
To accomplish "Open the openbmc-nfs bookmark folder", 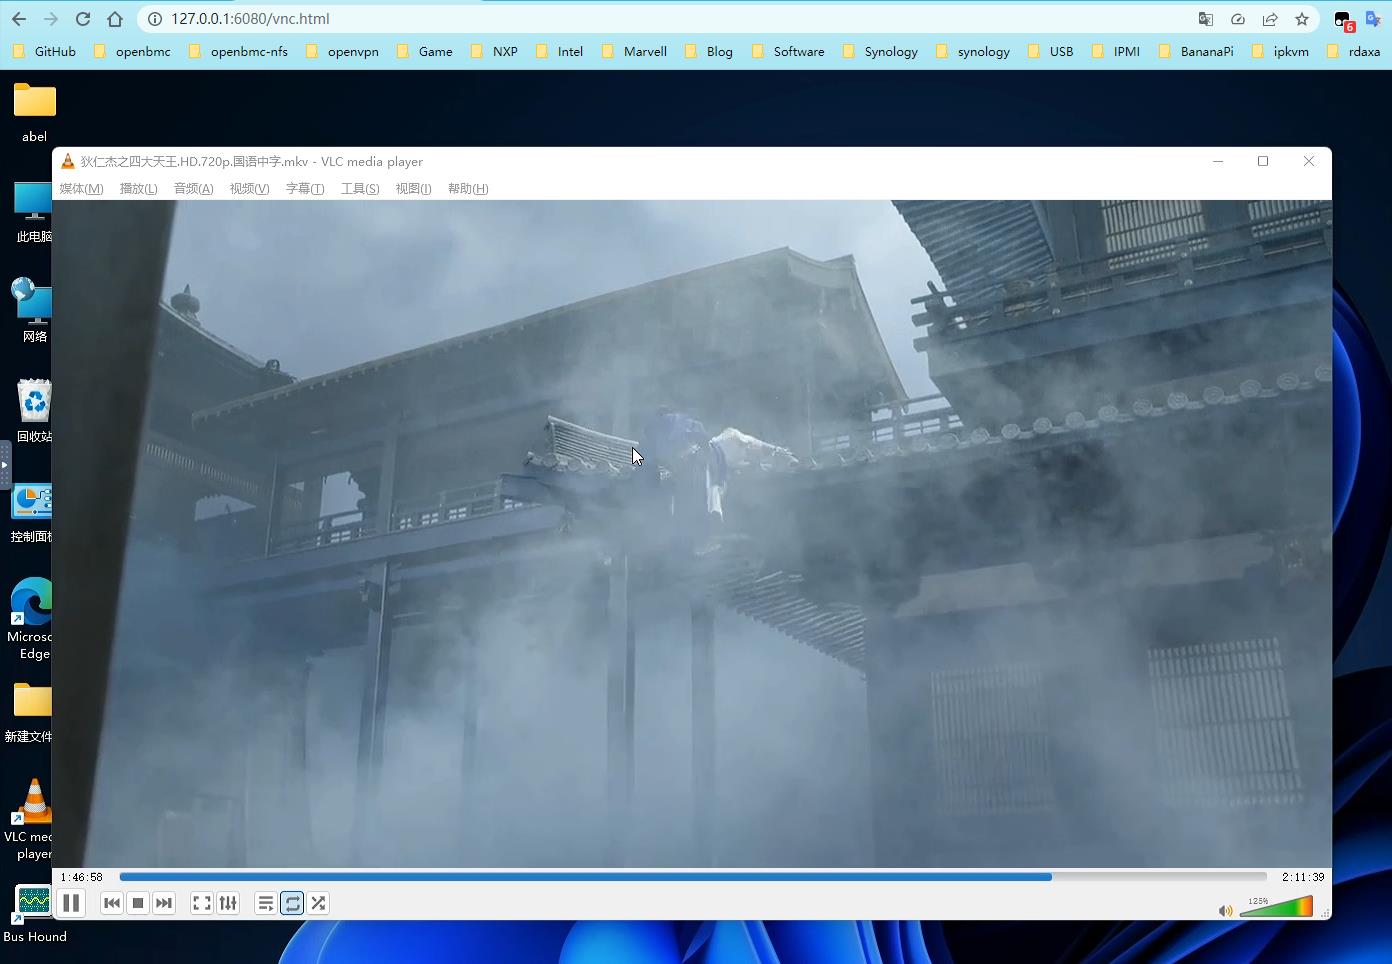I will click(238, 51).
